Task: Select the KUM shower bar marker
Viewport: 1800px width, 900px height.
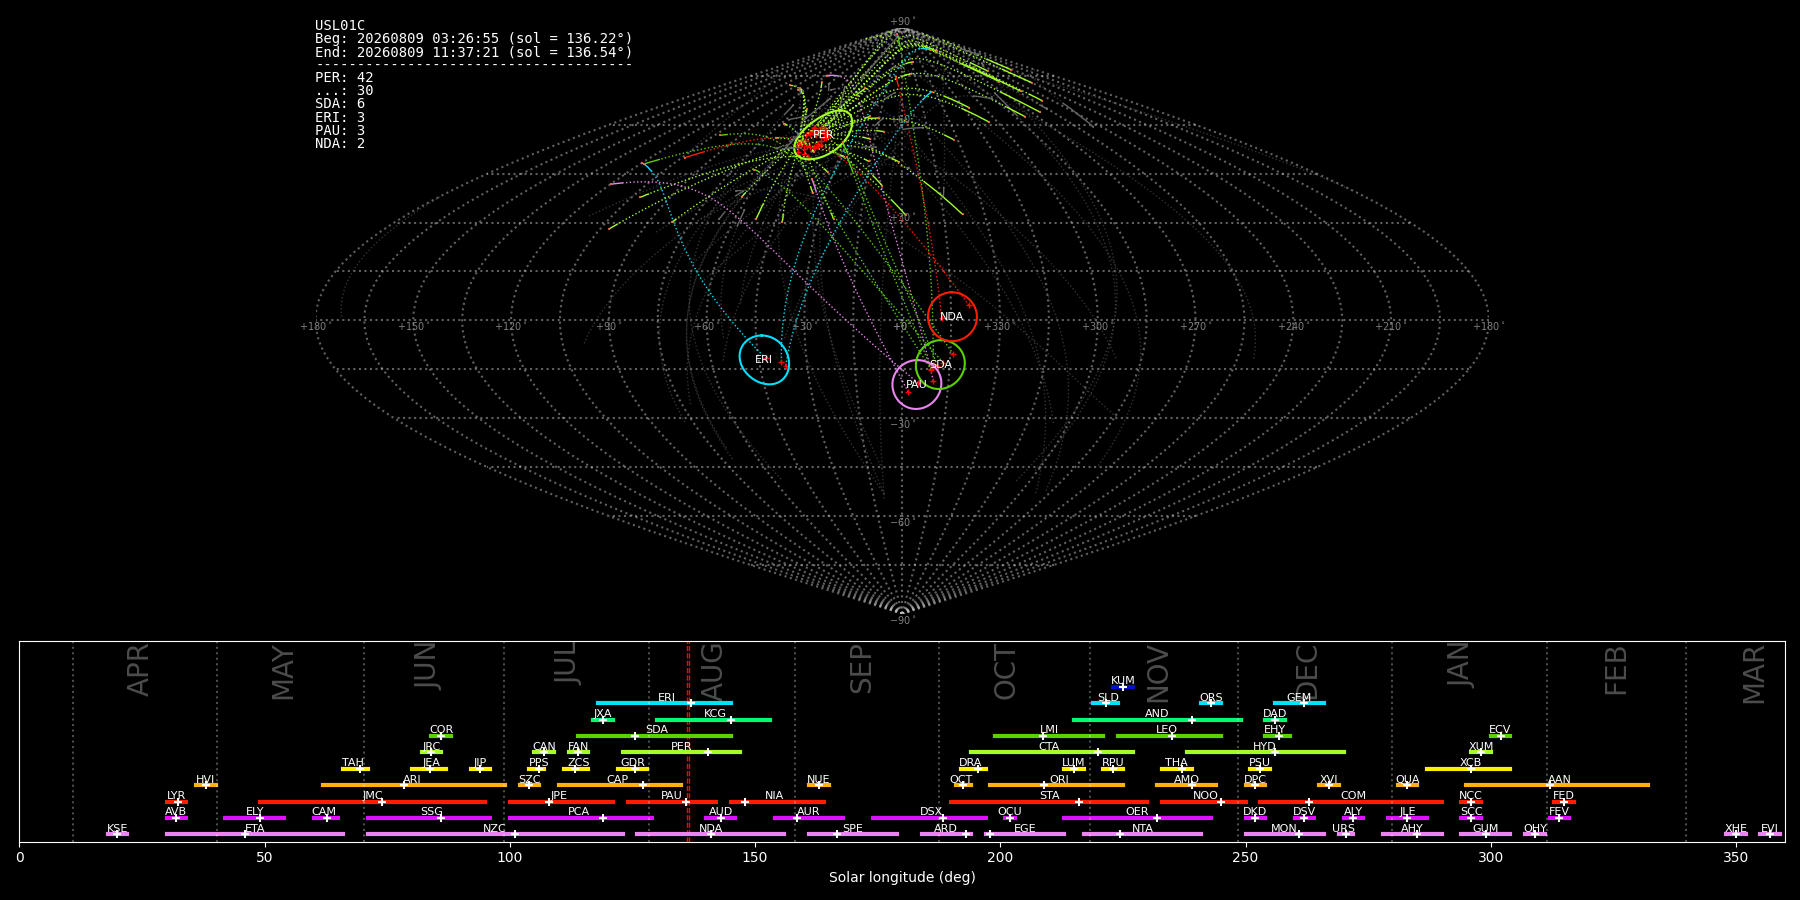Action: click(1123, 687)
